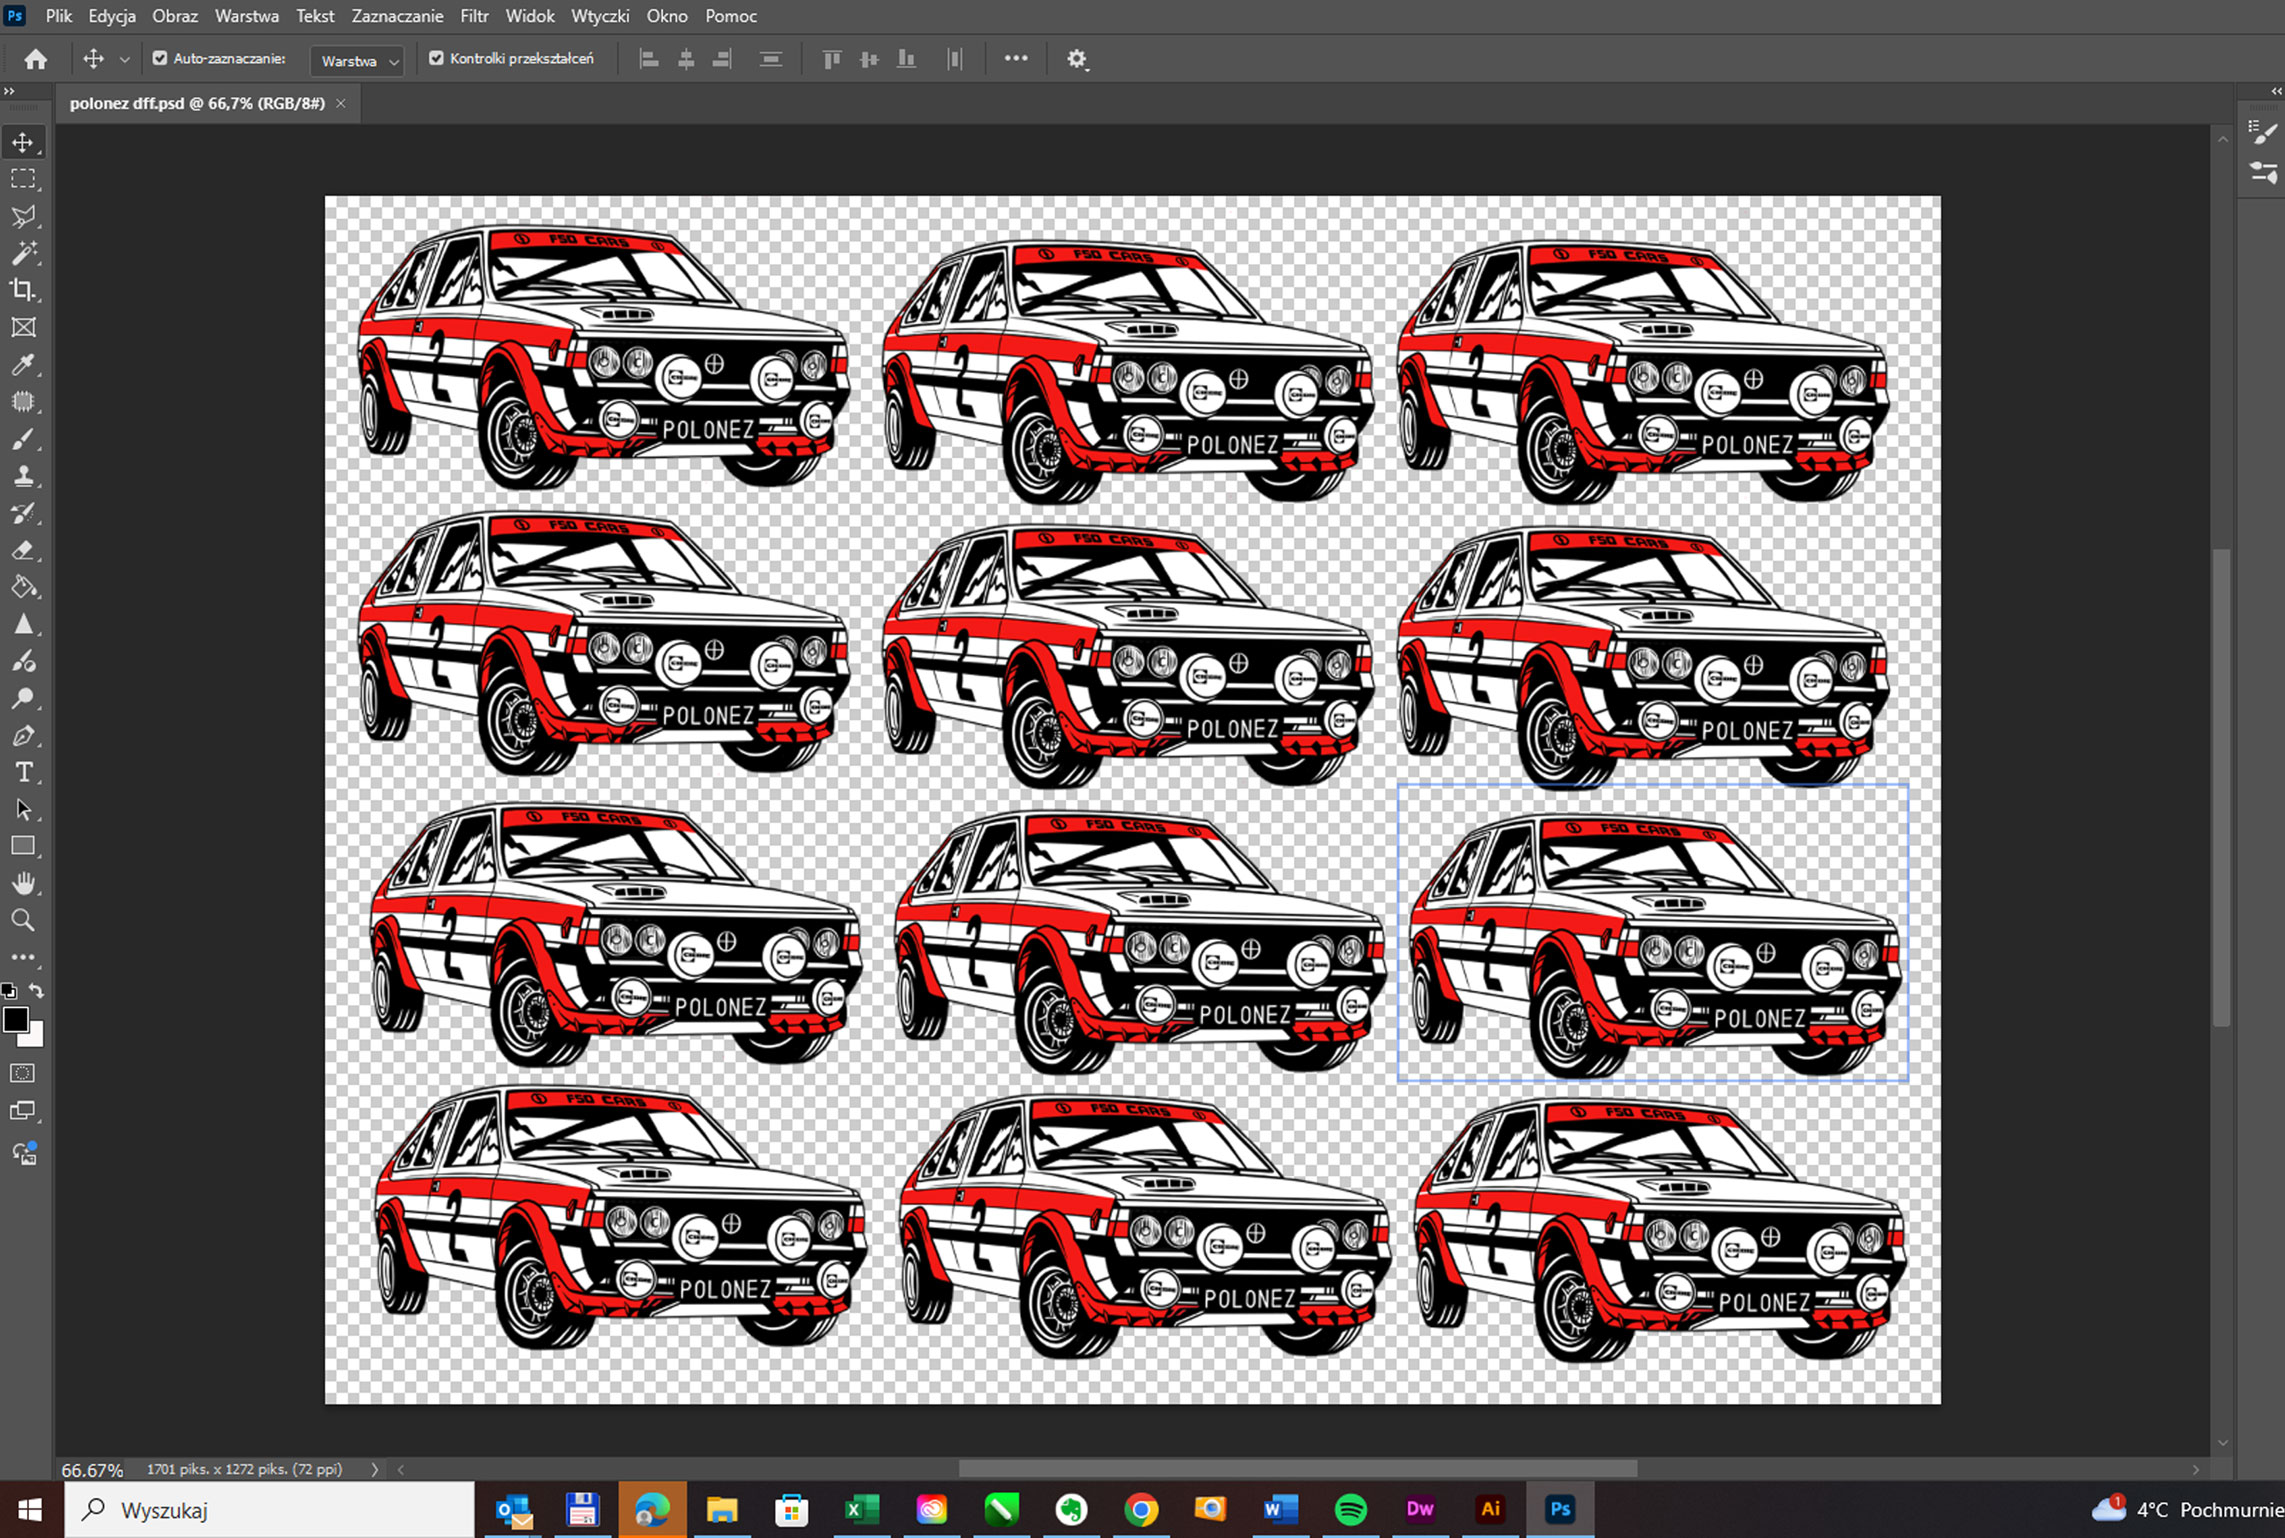Click the horizontal scrollbar of the canvas
The image size is (2285, 1538).
coord(1297,1469)
